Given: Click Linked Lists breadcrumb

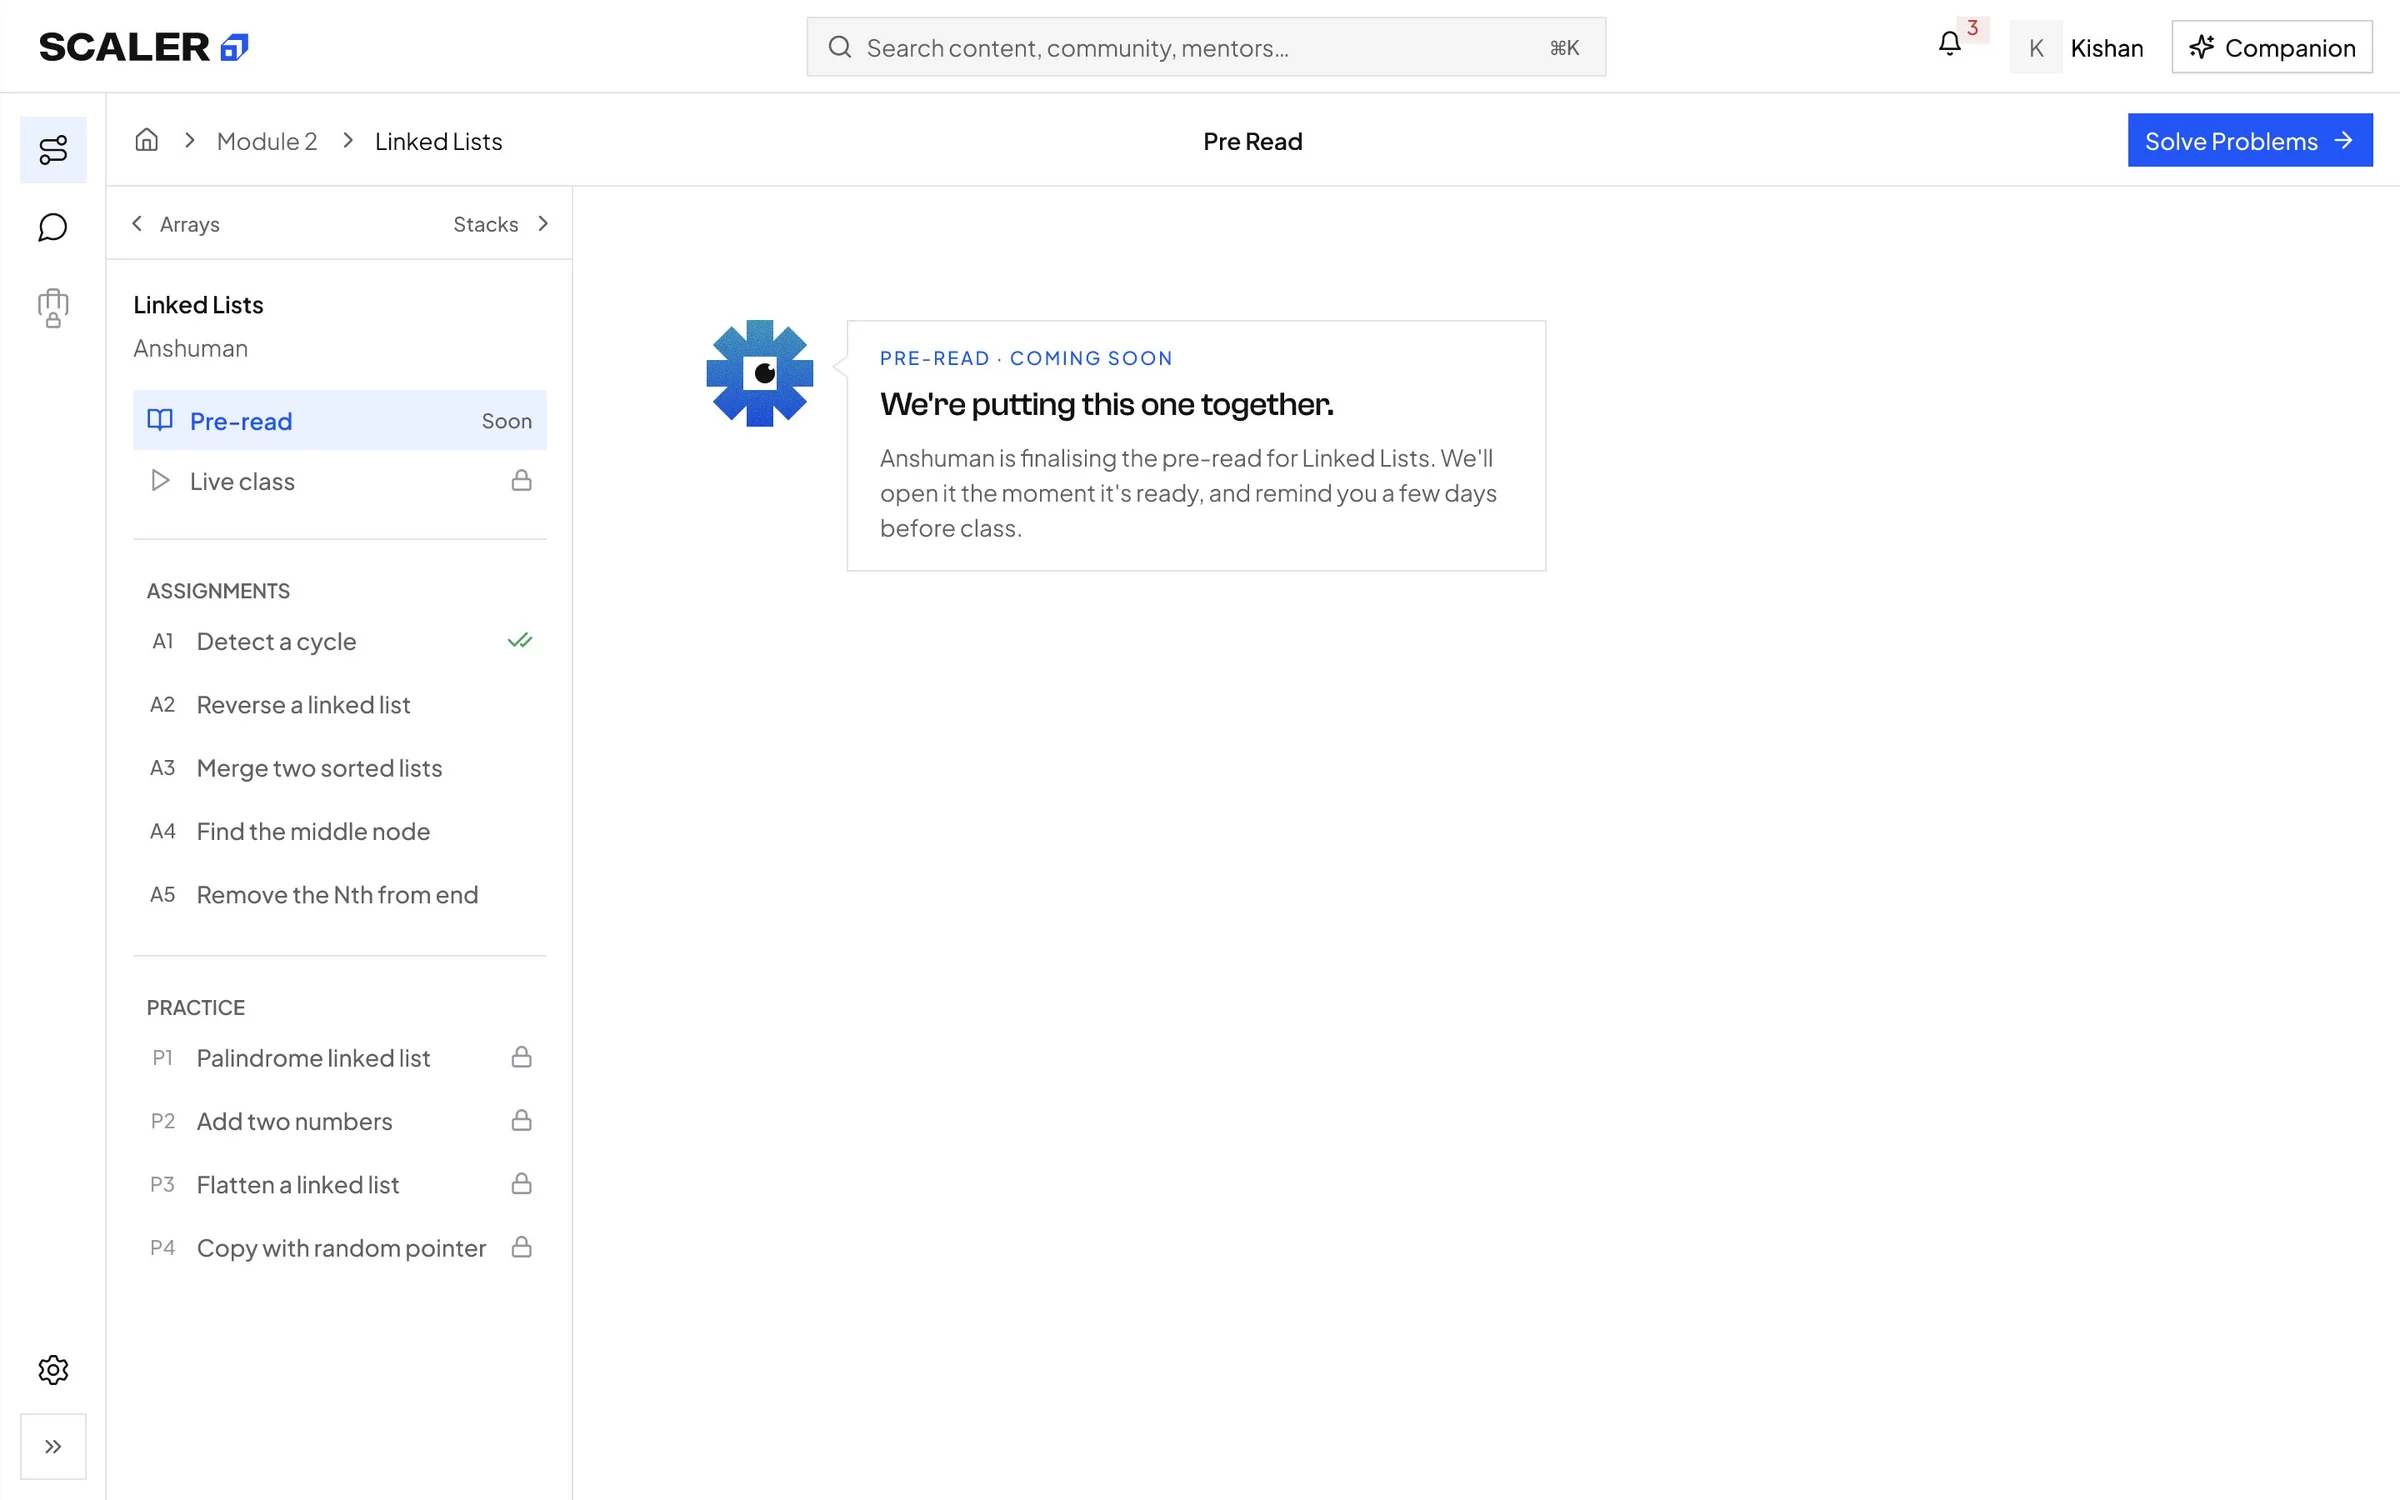Looking at the screenshot, I should (x=438, y=141).
